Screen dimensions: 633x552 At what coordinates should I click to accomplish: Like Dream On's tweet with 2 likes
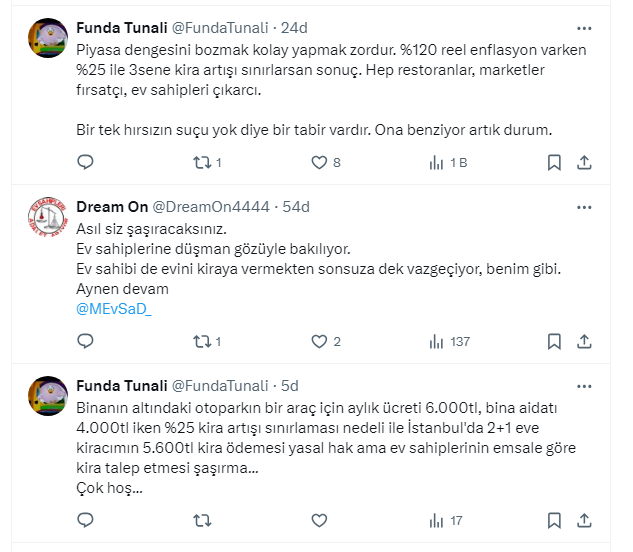coord(319,341)
